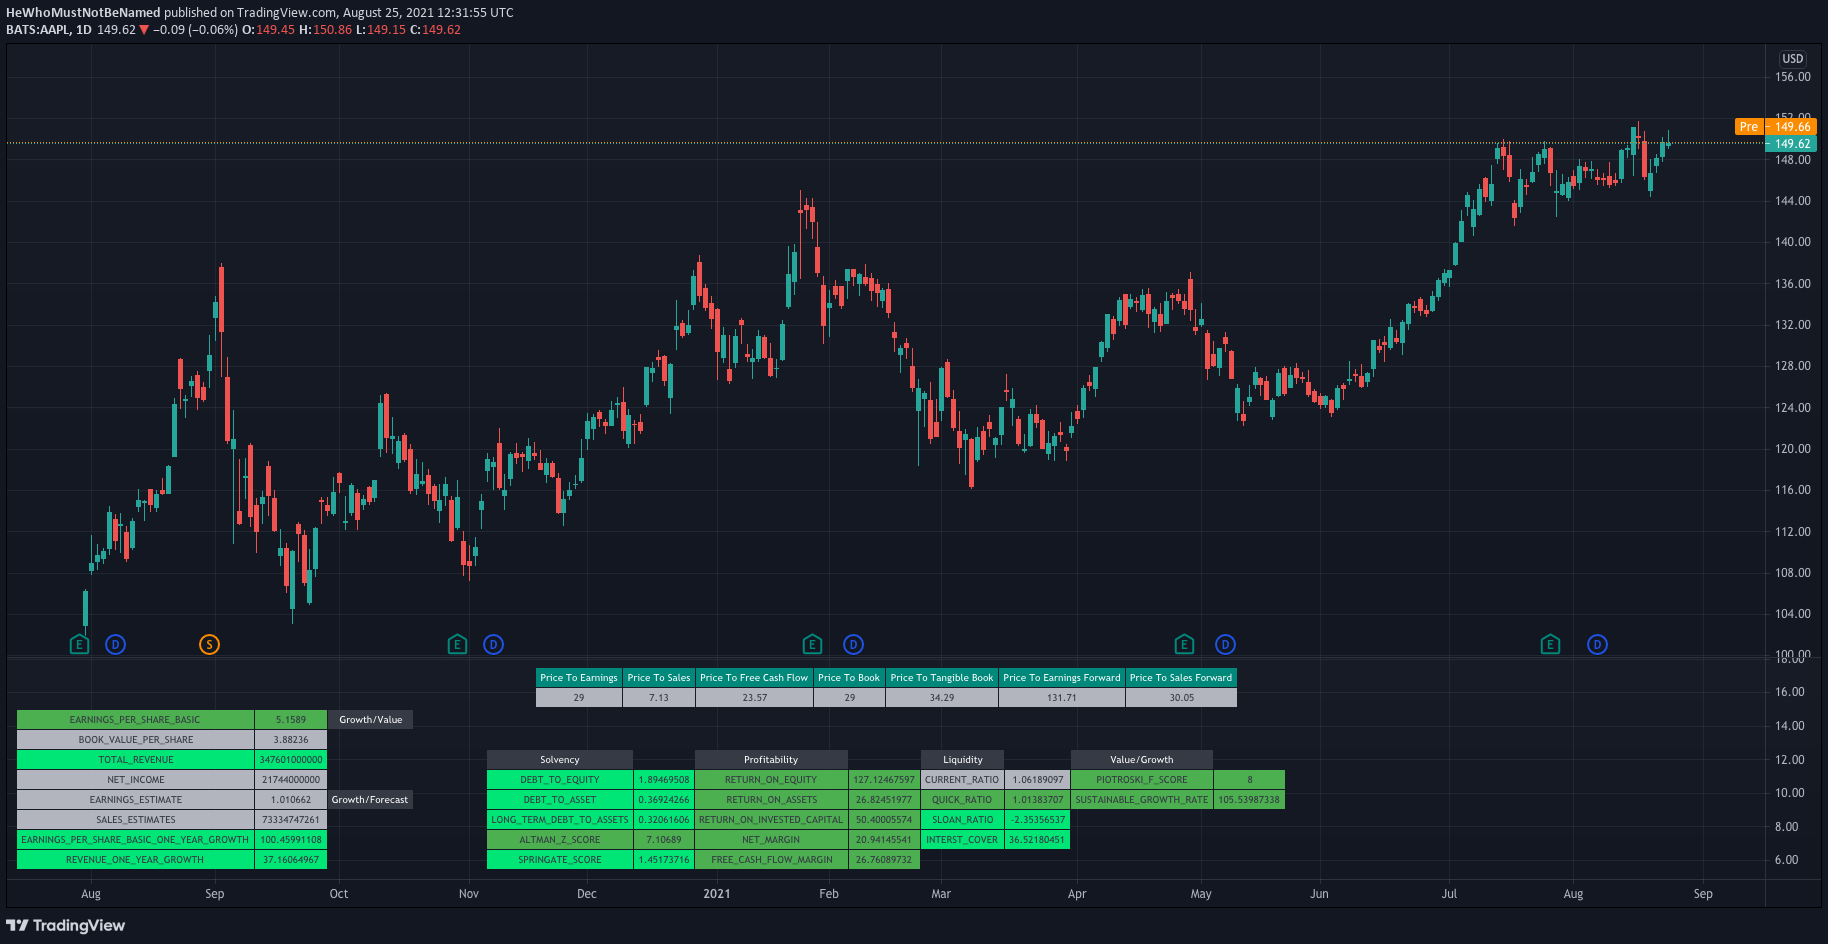Click the dividend D marker just after May
Viewport: 1828px width, 944px height.
[x=1225, y=645]
